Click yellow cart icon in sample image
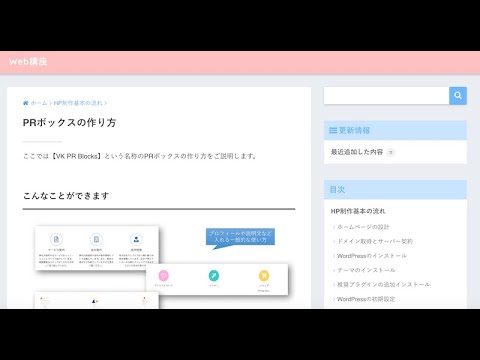The image size is (480, 360). point(264,276)
